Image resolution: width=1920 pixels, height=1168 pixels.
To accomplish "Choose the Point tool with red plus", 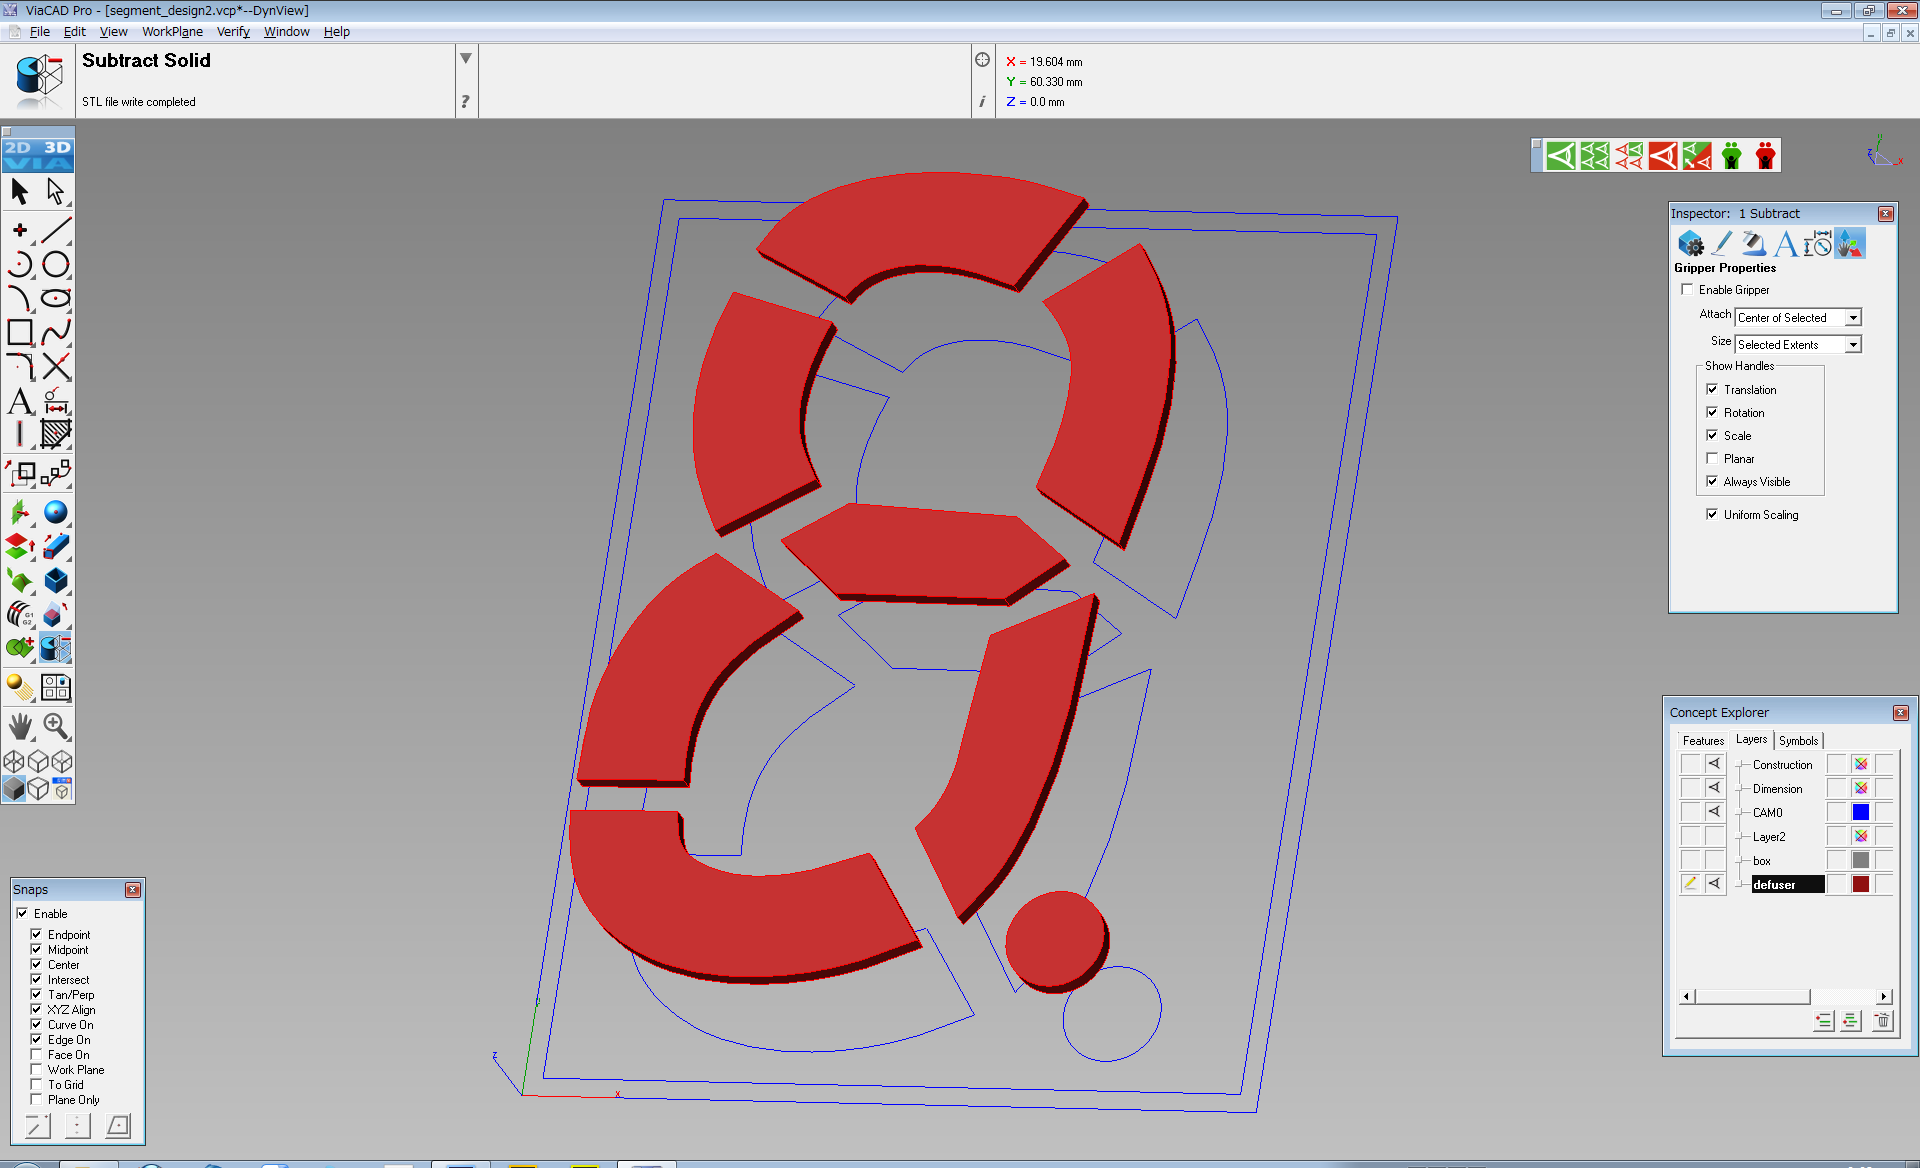I will coord(20,230).
